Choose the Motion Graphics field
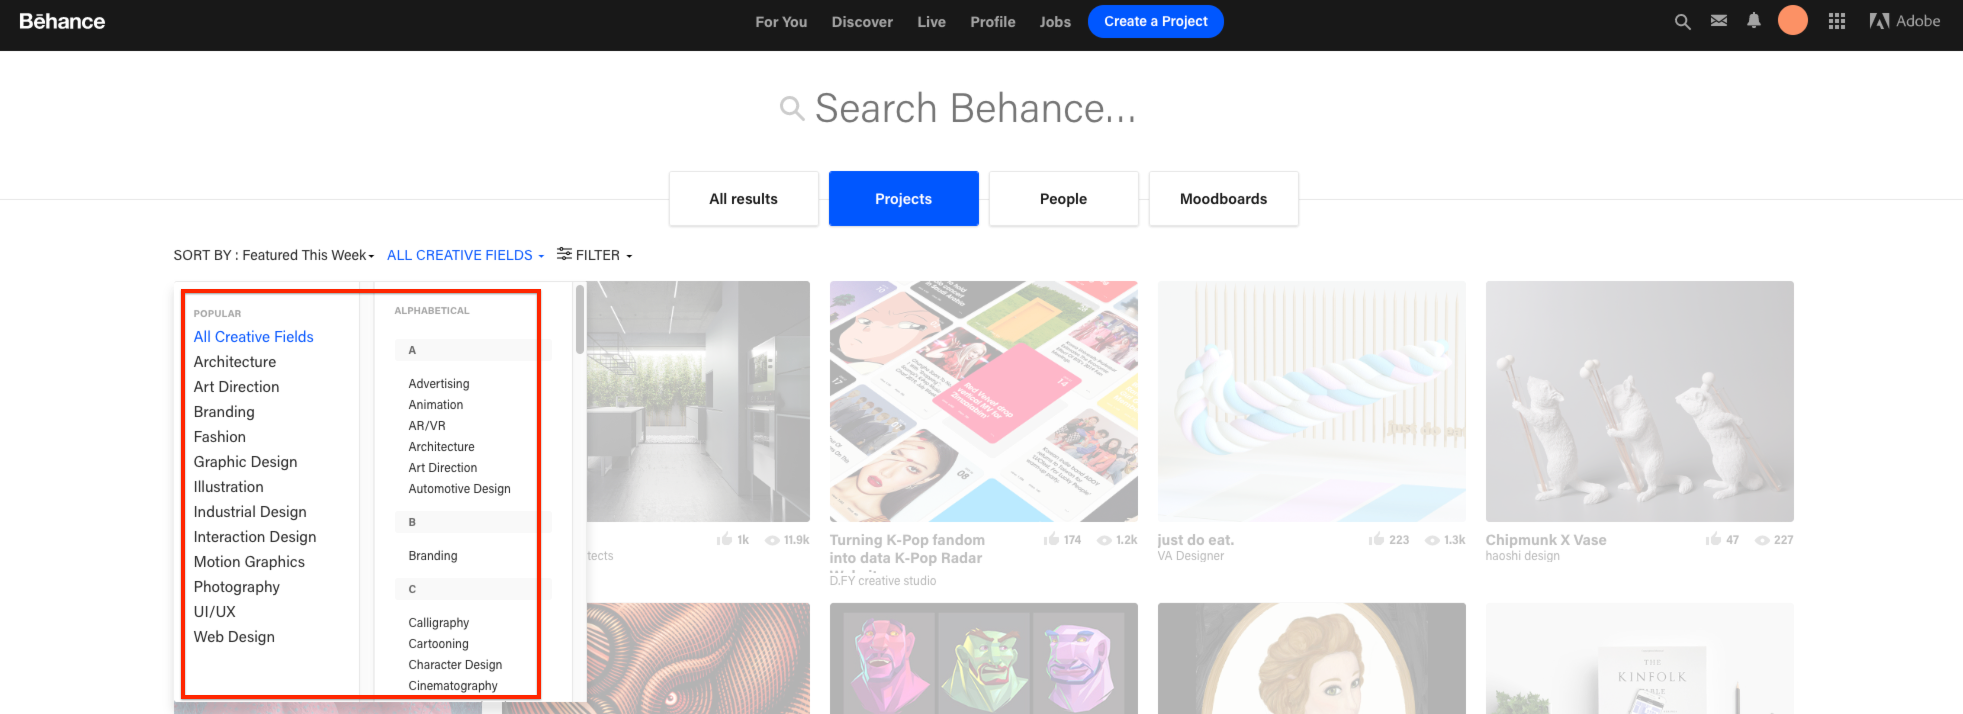This screenshot has height=714, width=1963. pos(250,562)
